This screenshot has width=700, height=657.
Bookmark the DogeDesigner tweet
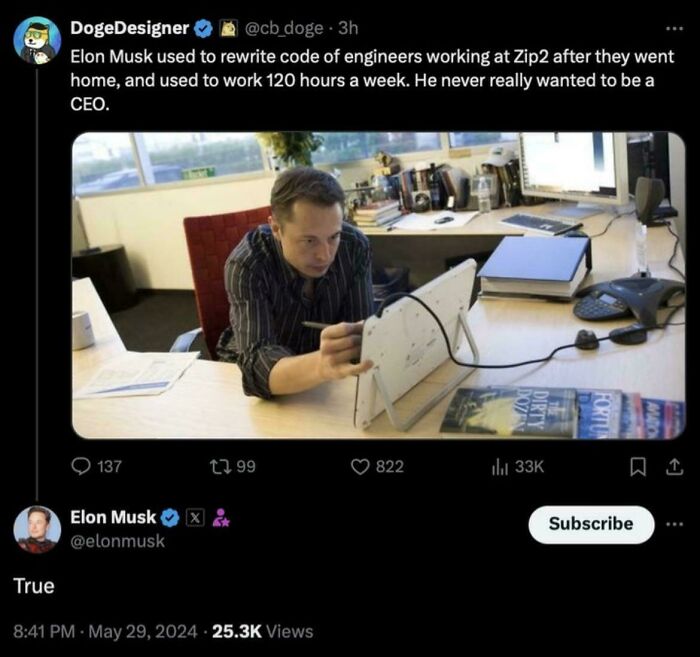click(644, 466)
